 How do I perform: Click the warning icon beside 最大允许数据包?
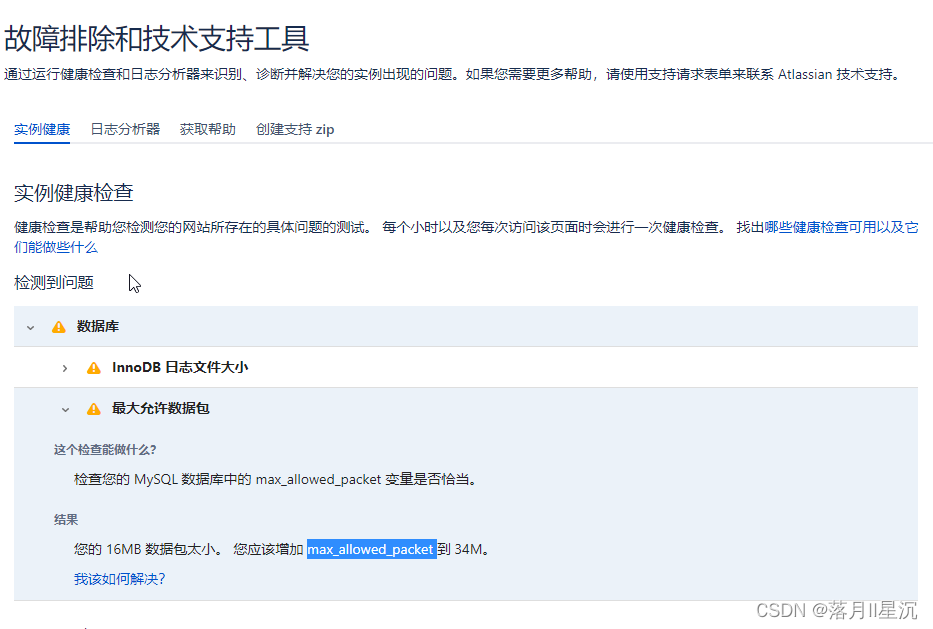point(94,409)
